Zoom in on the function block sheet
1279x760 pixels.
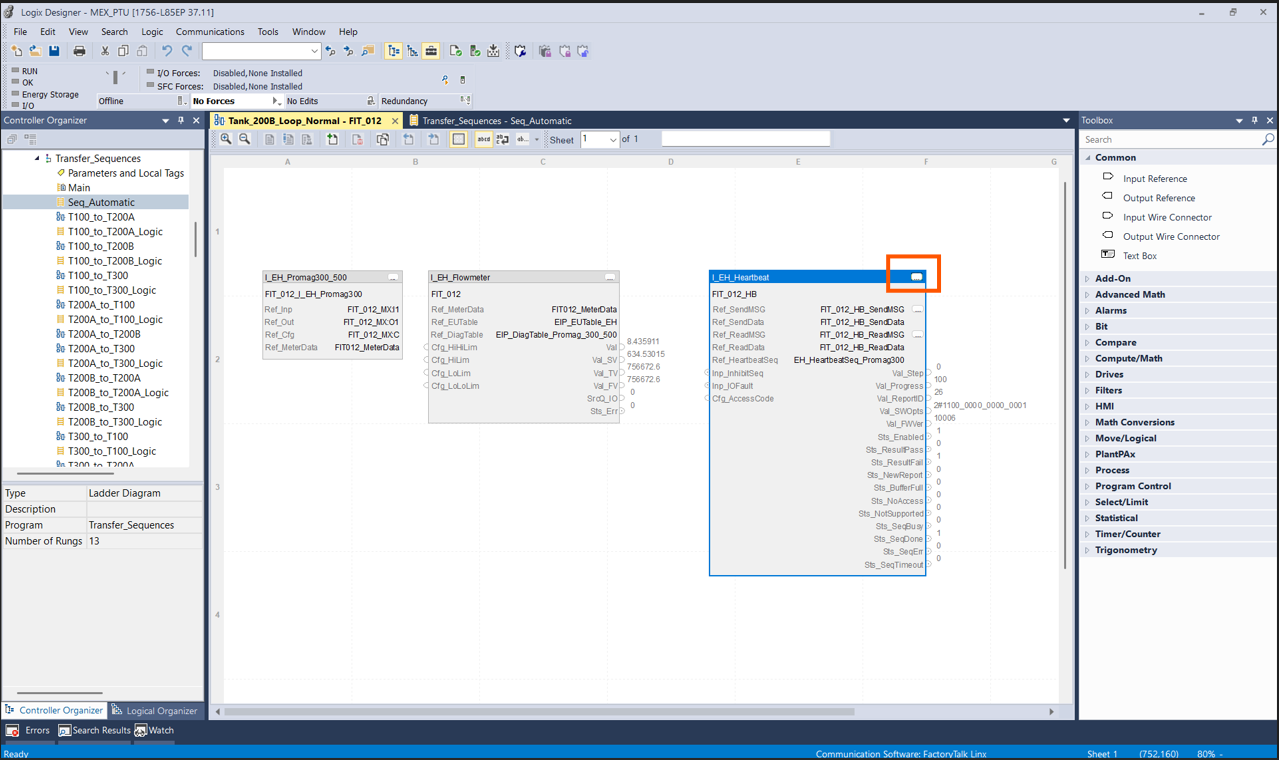[x=226, y=140]
